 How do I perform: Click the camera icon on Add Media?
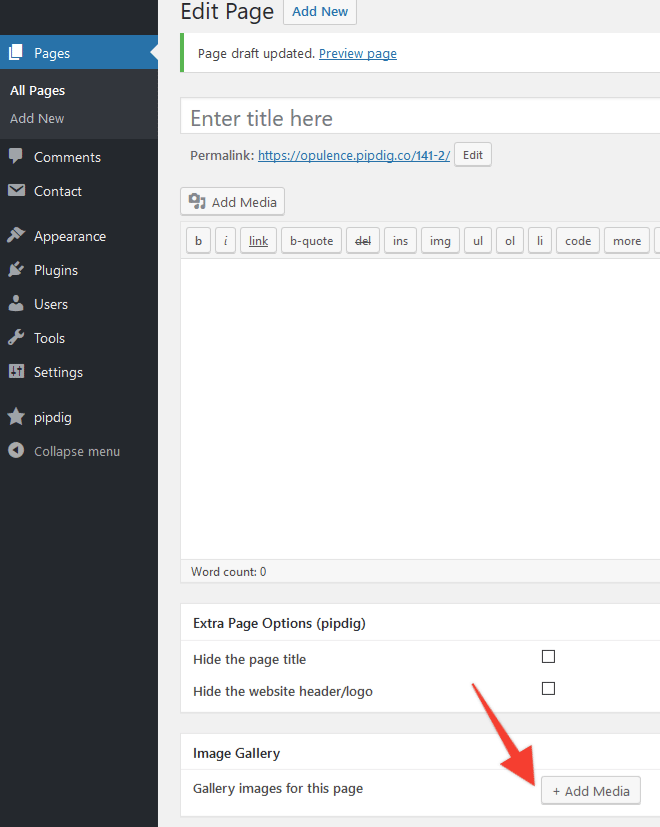(197, 201)
